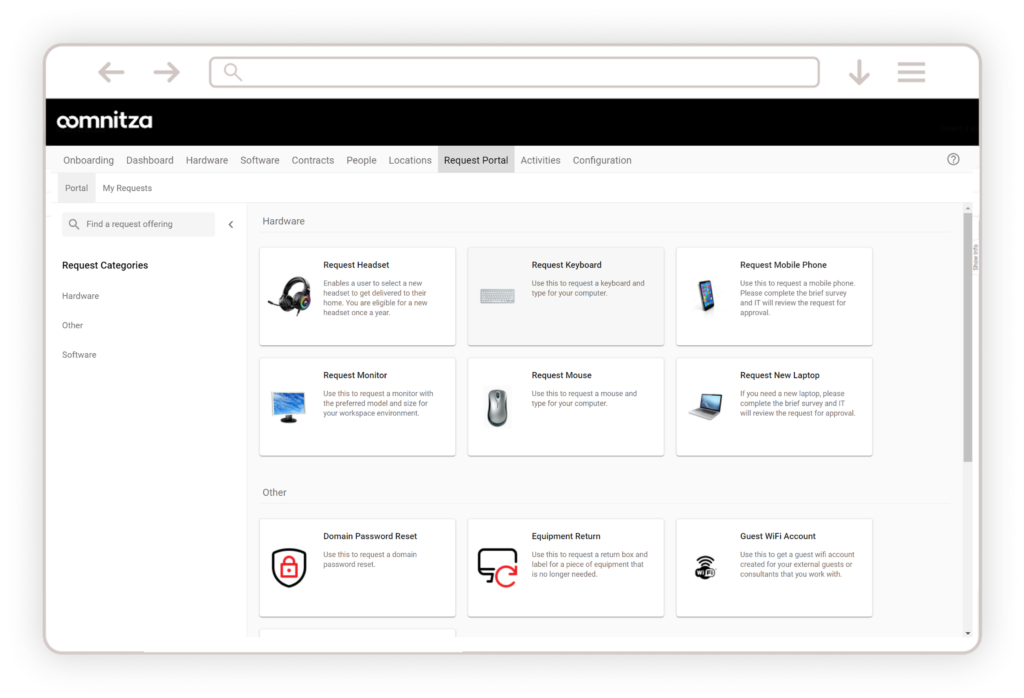The image size is (1024, 698).
Task: Click the mouse image on Request Mouse
Action: (497, 407)
